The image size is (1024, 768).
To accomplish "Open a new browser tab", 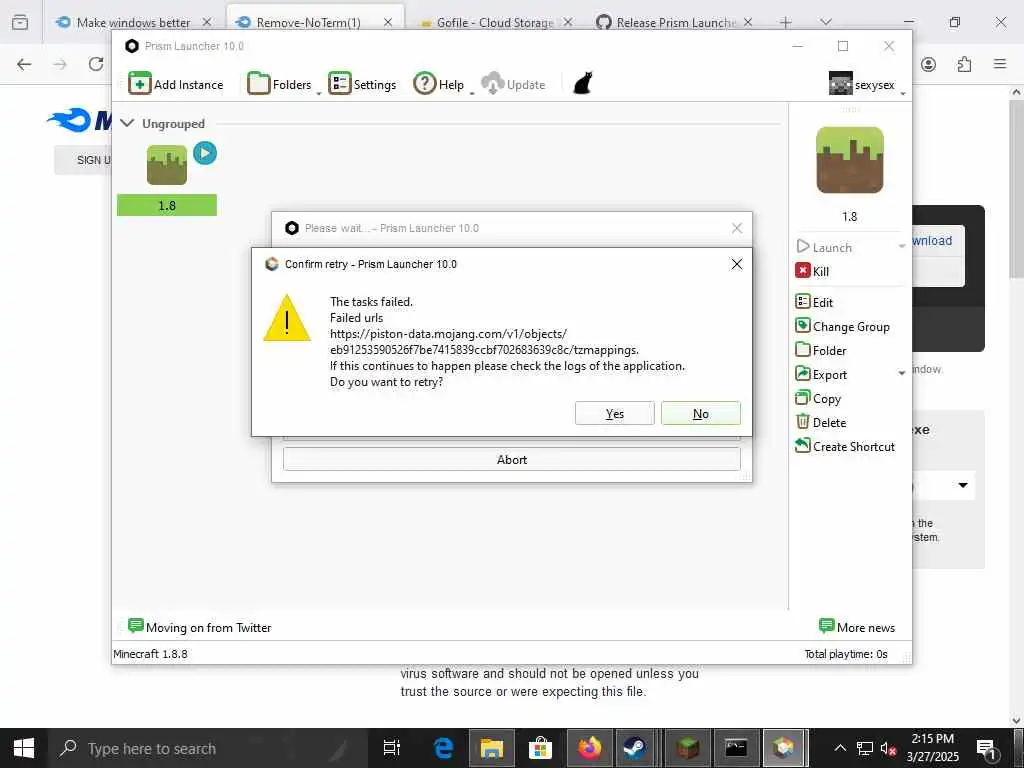I will tap(785, 23).
